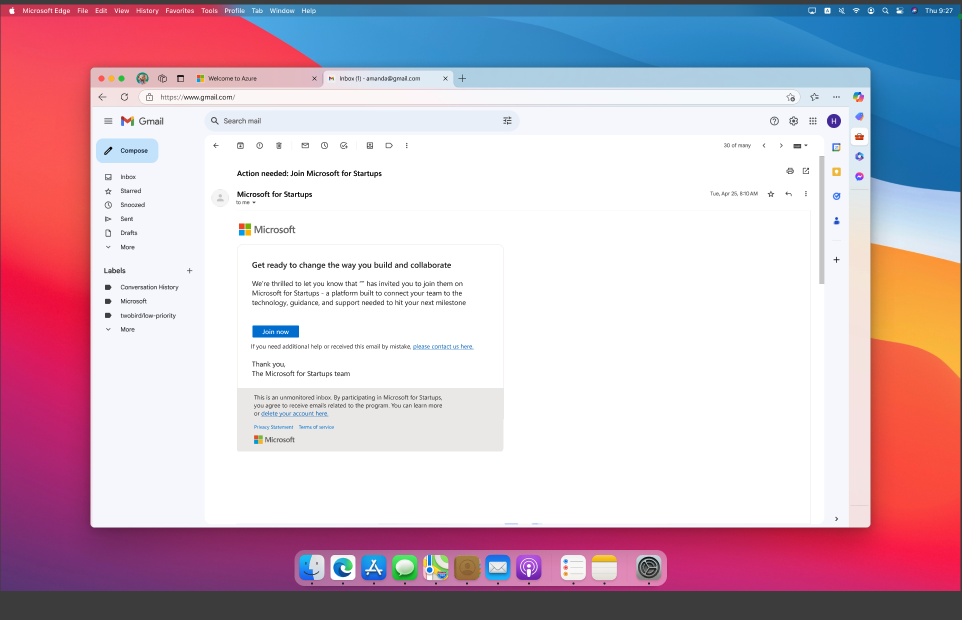The image size is (962, 620).
Task: Open a new browser tab
Action: tap(463, 78)
